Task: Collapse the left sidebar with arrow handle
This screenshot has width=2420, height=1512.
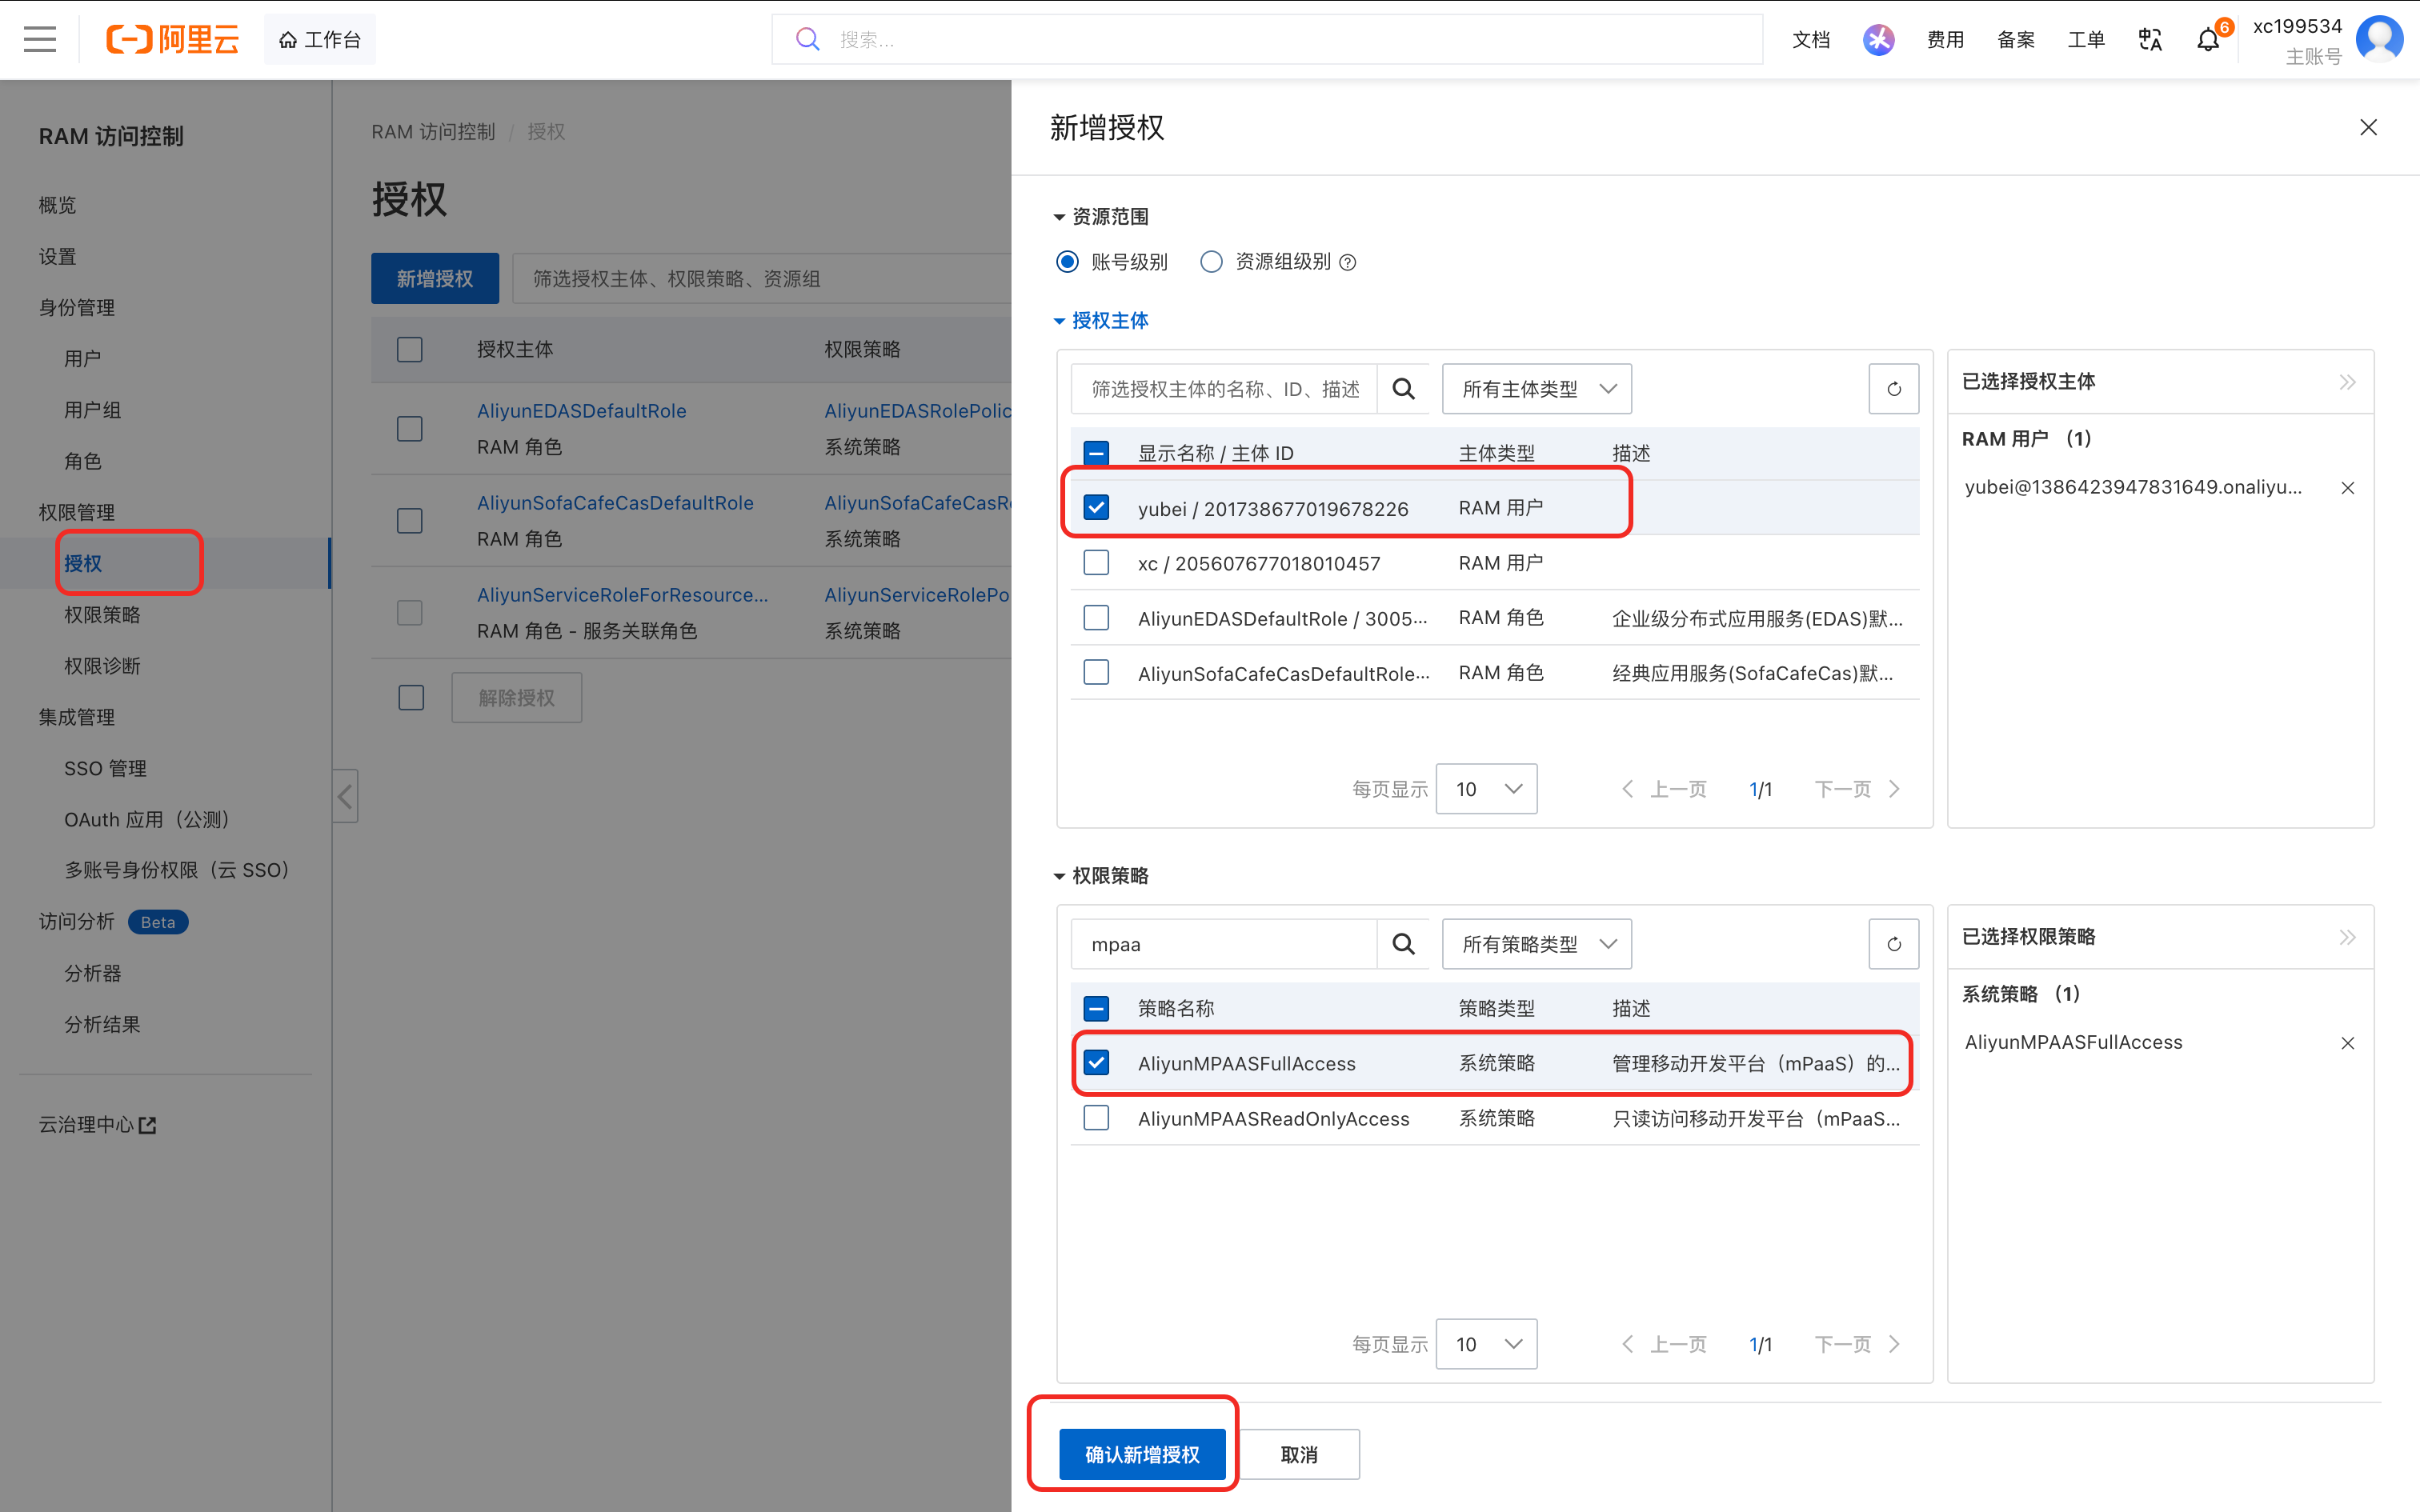Action: click(345, 796)
